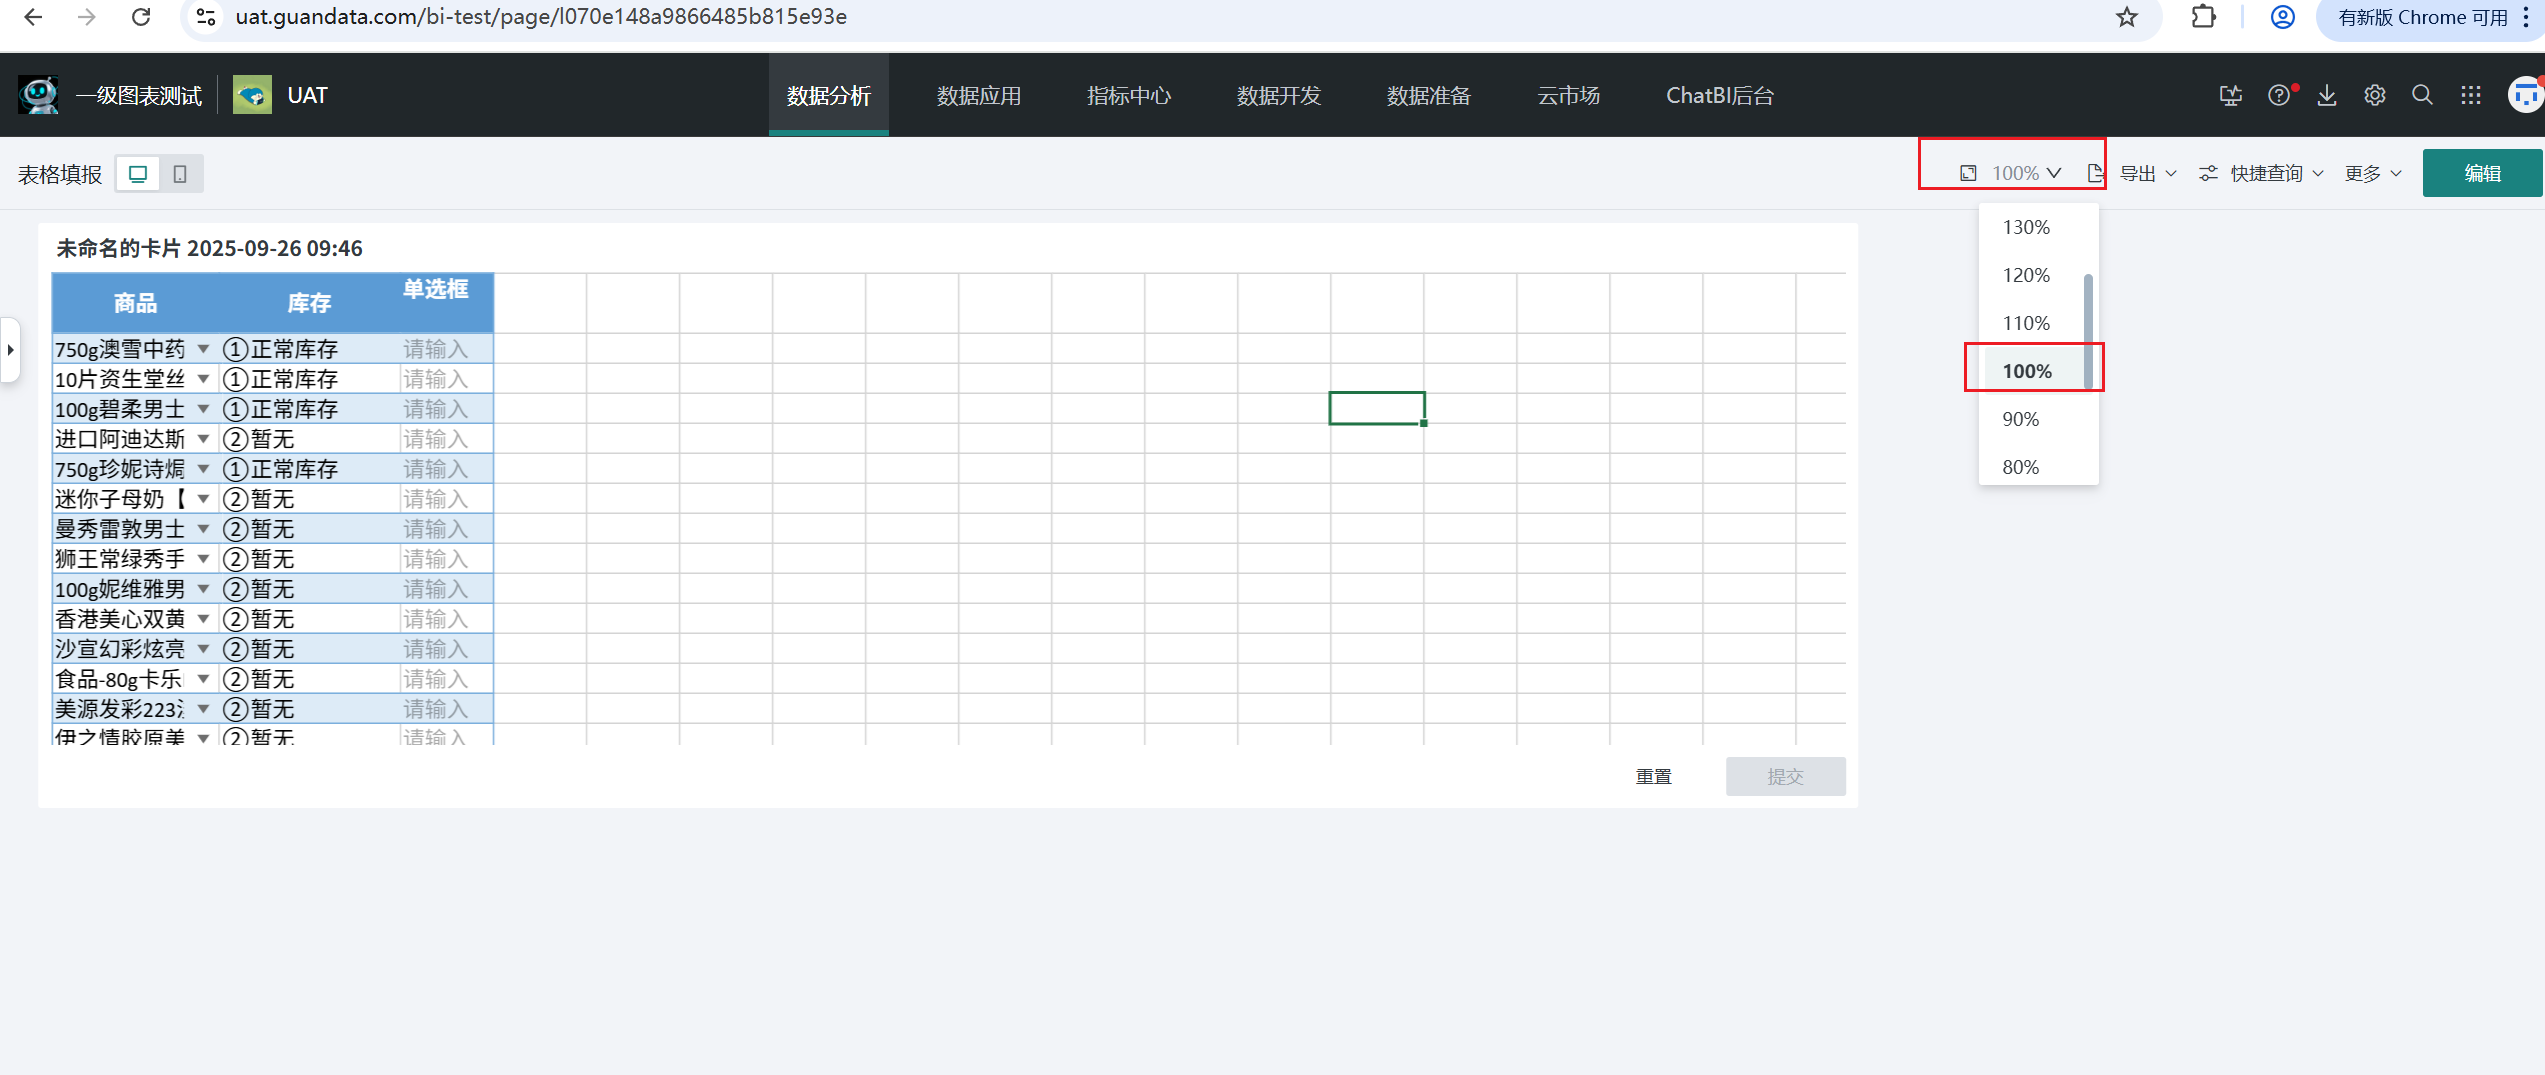Open the settings gear icon
Viewport: 2545px width, 1075px height.
tap(2375, 95)
